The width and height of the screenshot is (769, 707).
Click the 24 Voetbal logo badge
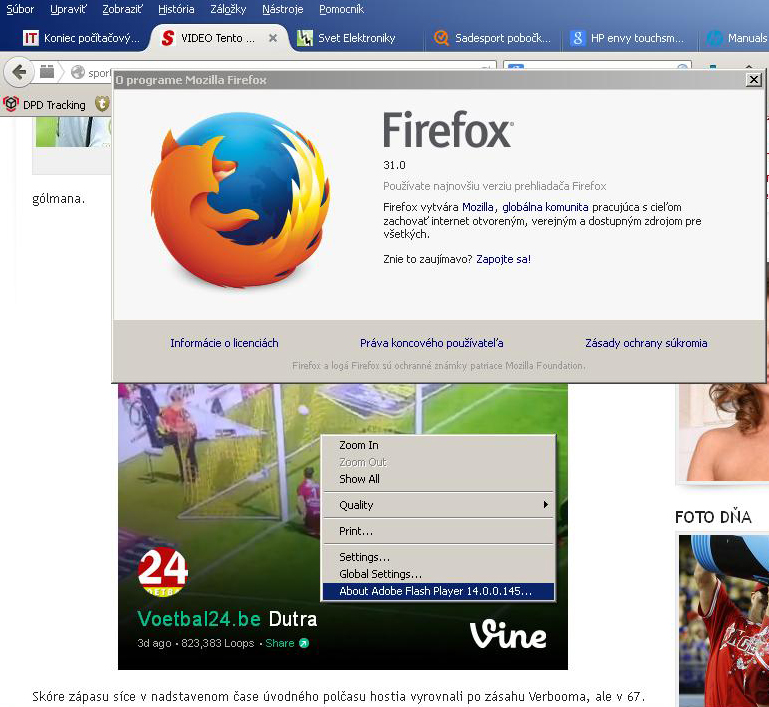(162, 571)
